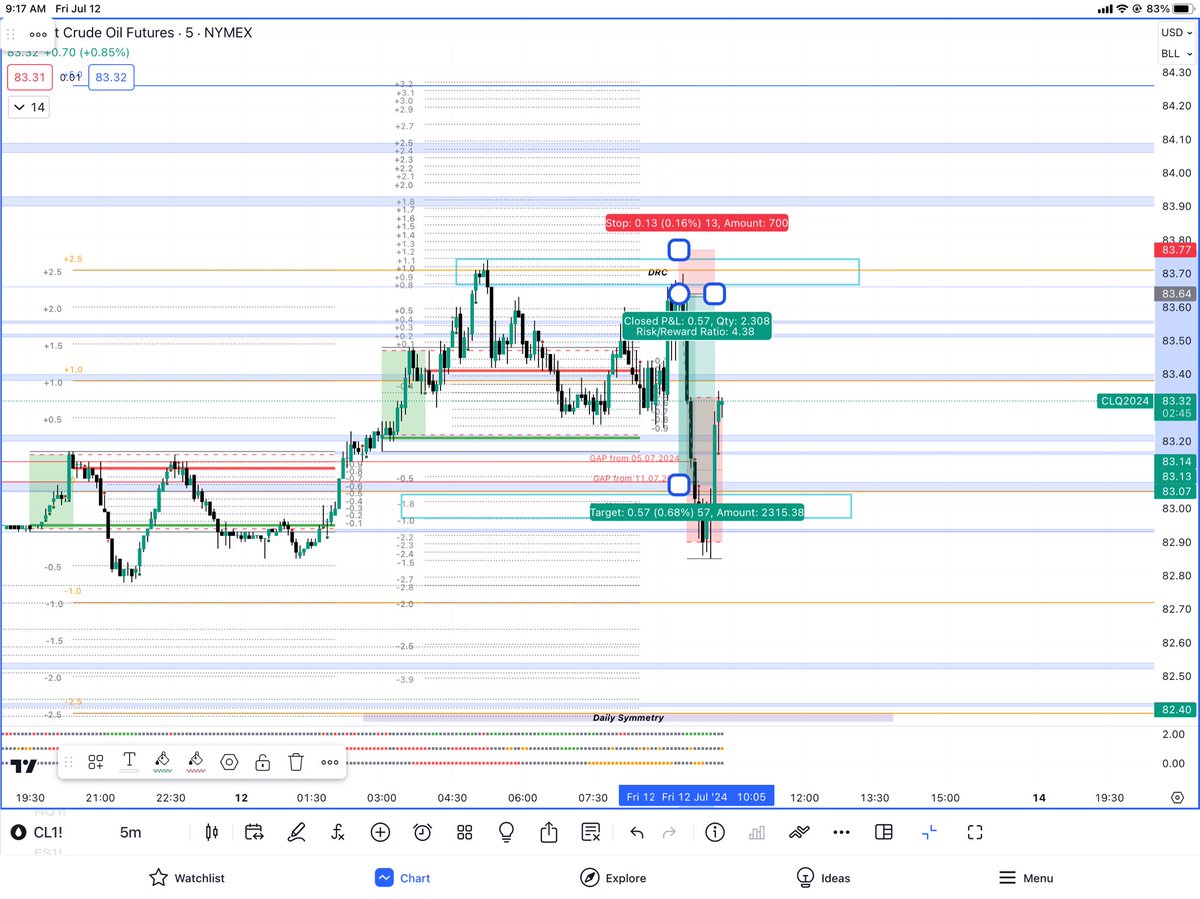Open the fx indicators menu
1200x899 pixels.
click(338, 832)
